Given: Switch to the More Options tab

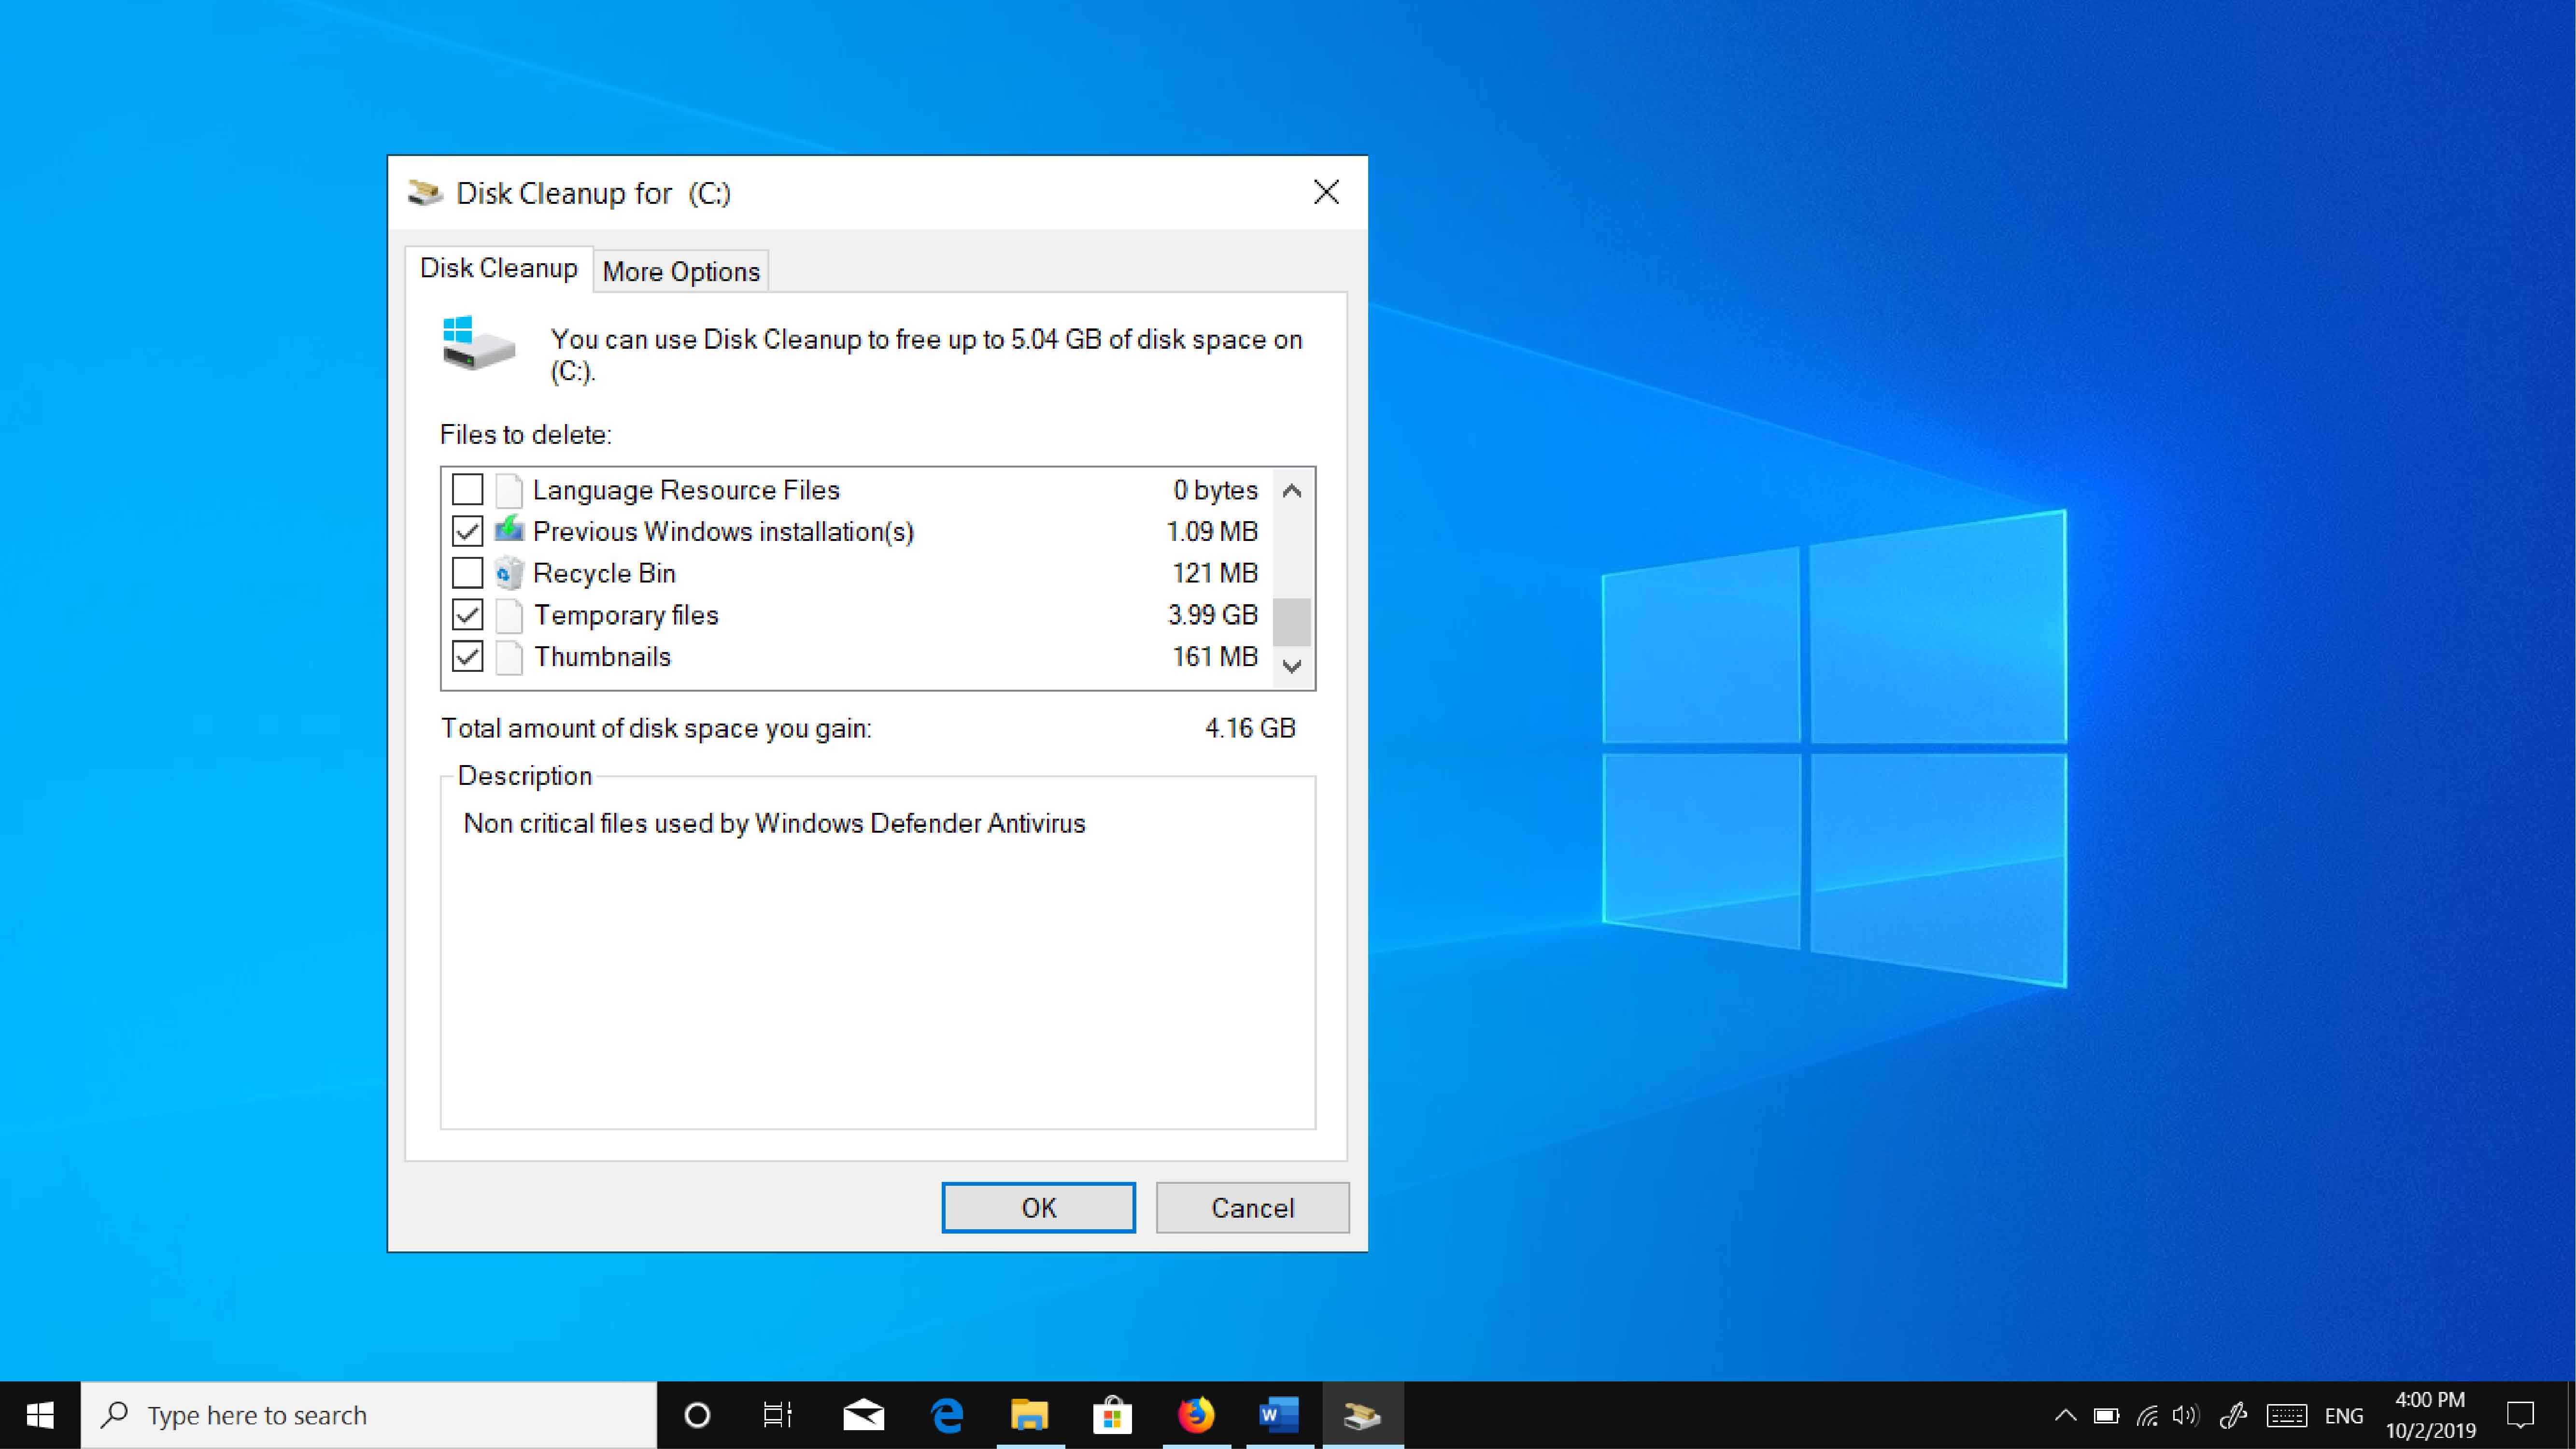Looking at the screenshot, I should 681,272.
